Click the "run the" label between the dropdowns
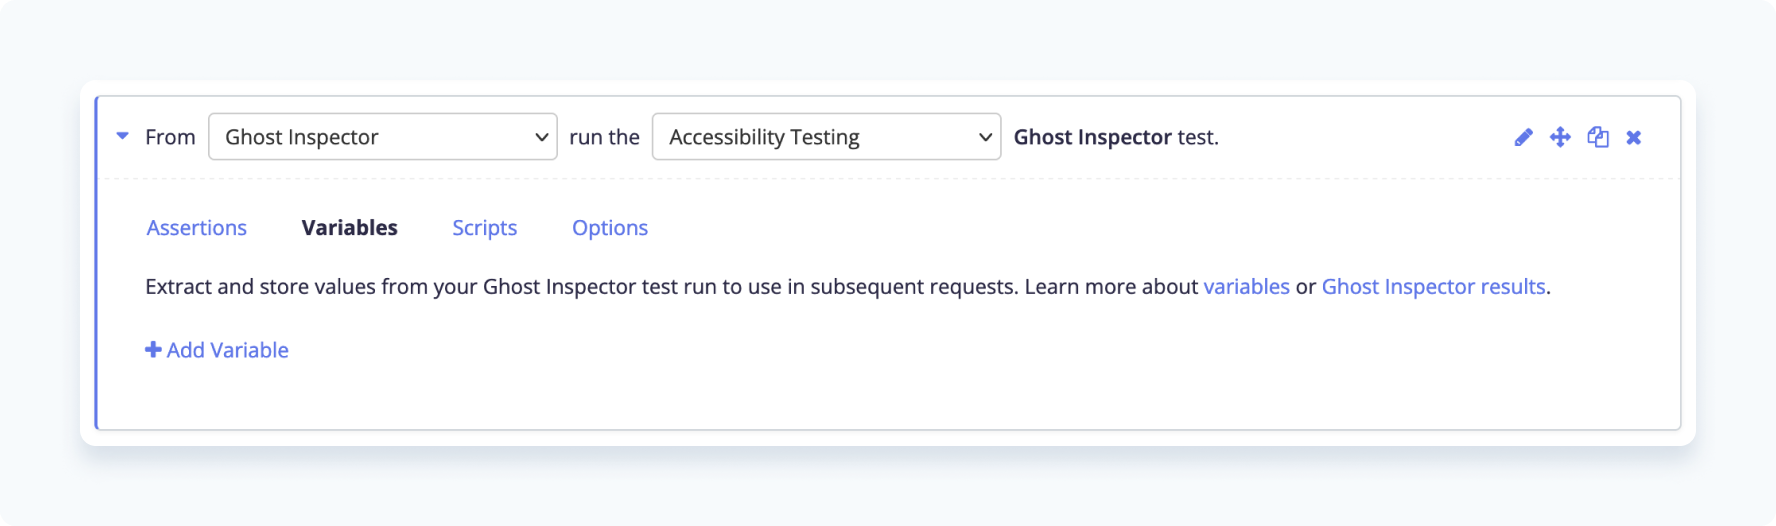Screen dimensions: 1776x526 tap(604, 137)
